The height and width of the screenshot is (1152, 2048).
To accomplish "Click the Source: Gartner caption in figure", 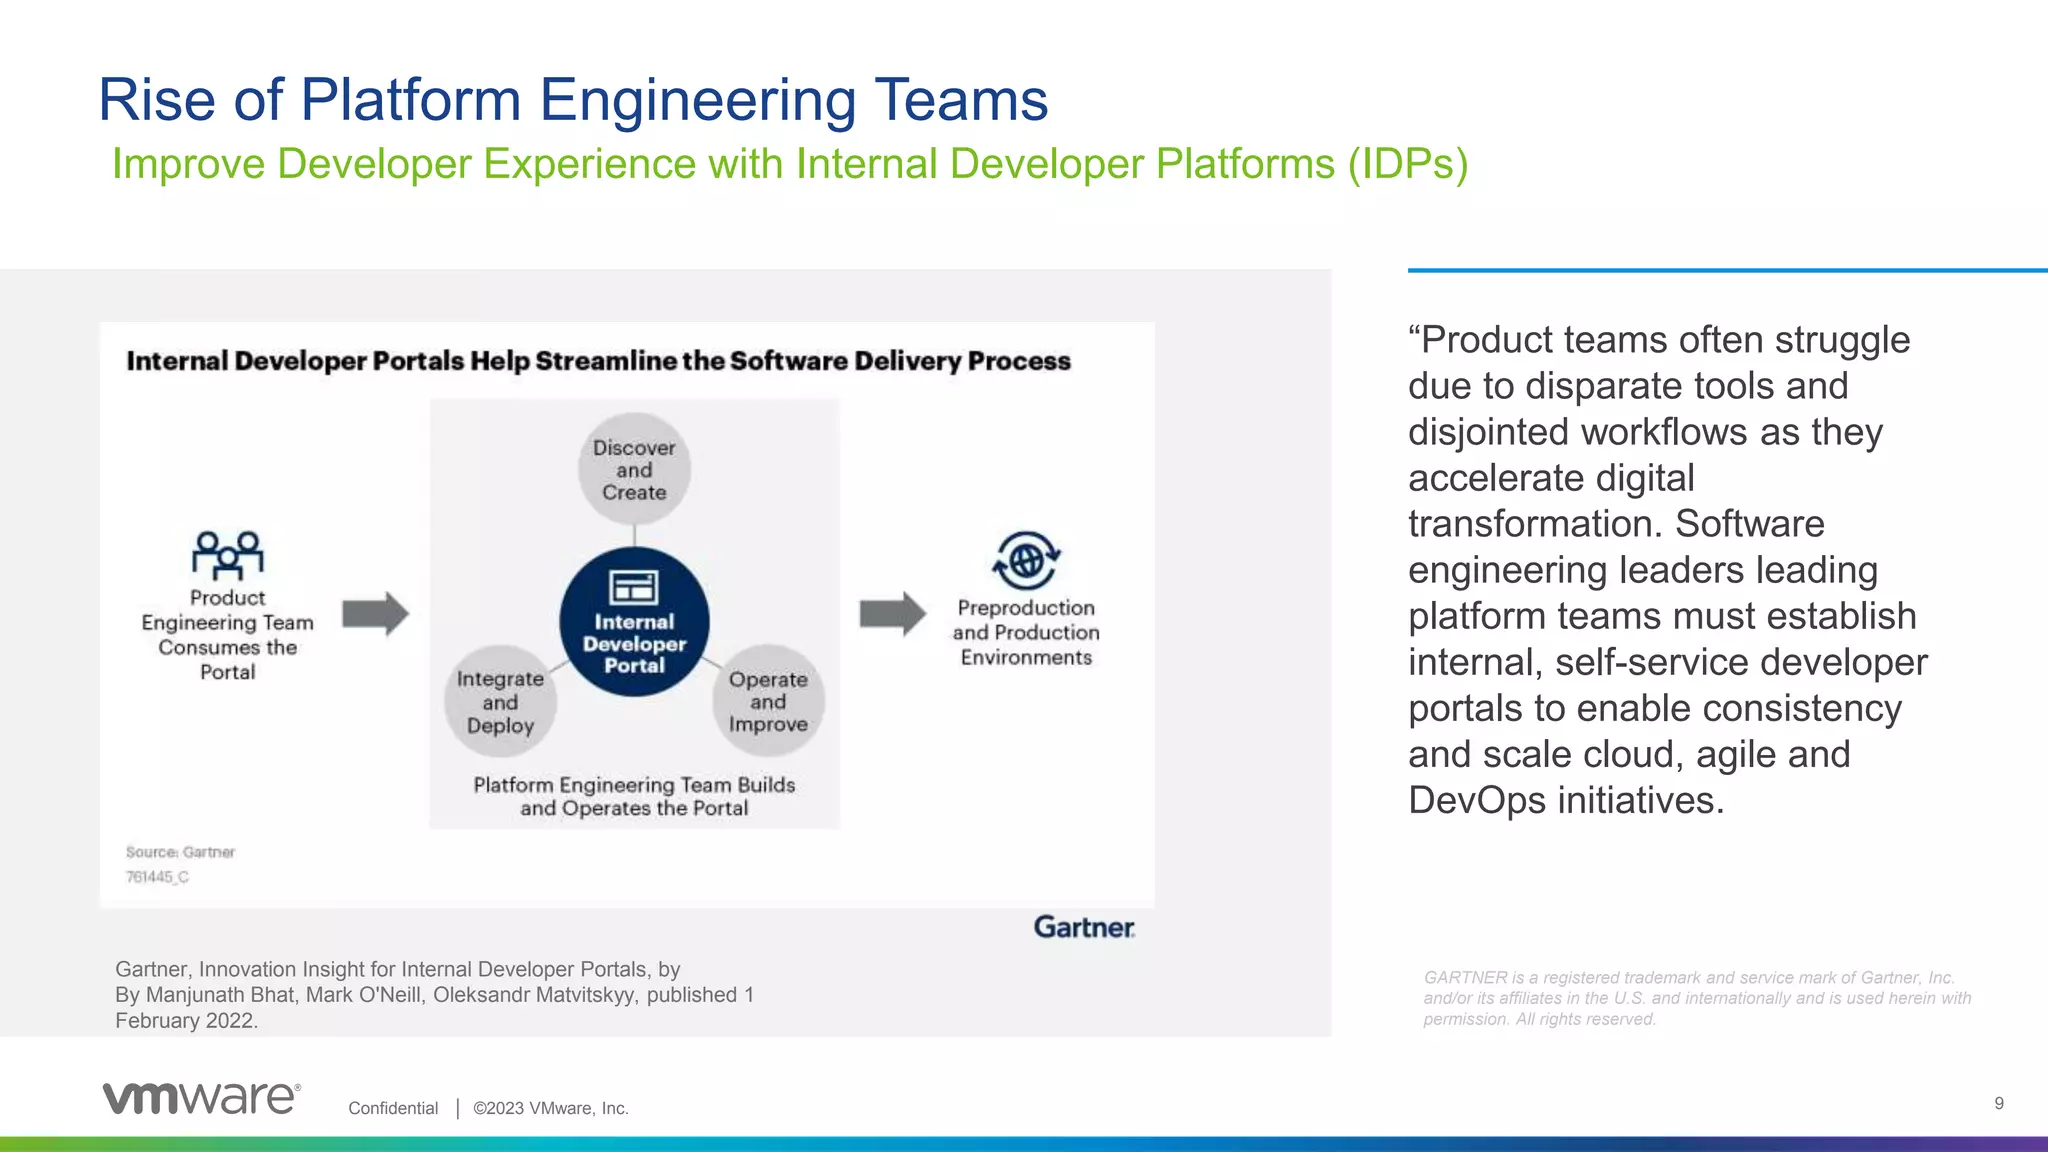I will 180,852.
